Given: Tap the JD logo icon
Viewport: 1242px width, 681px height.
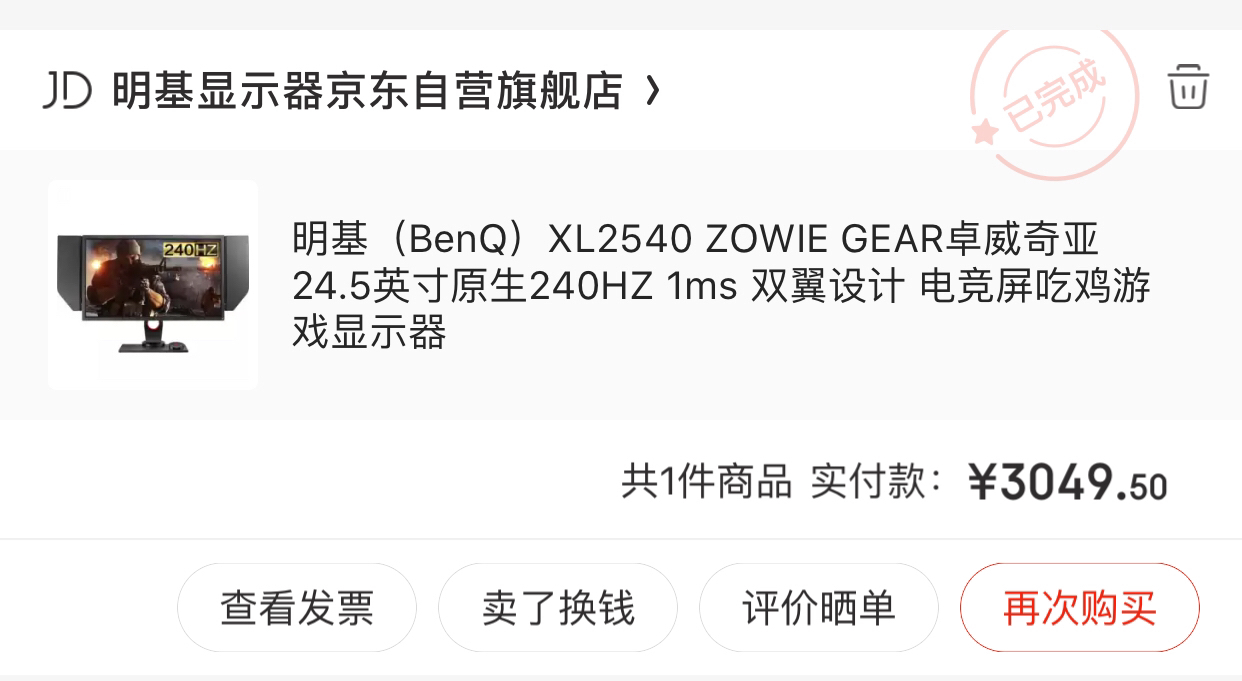Looking at the screenshot, I should click(x=67, y=90).
